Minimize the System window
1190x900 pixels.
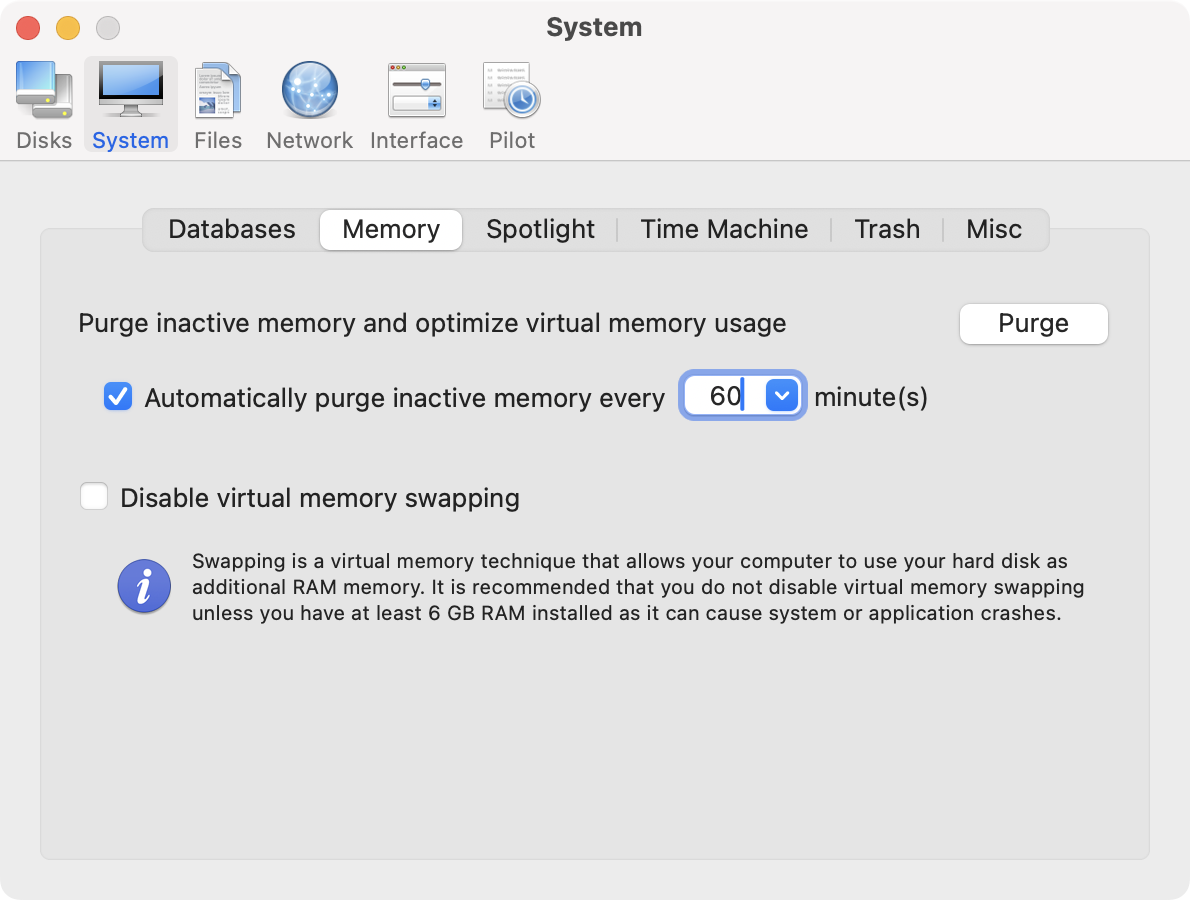[68, 28]
